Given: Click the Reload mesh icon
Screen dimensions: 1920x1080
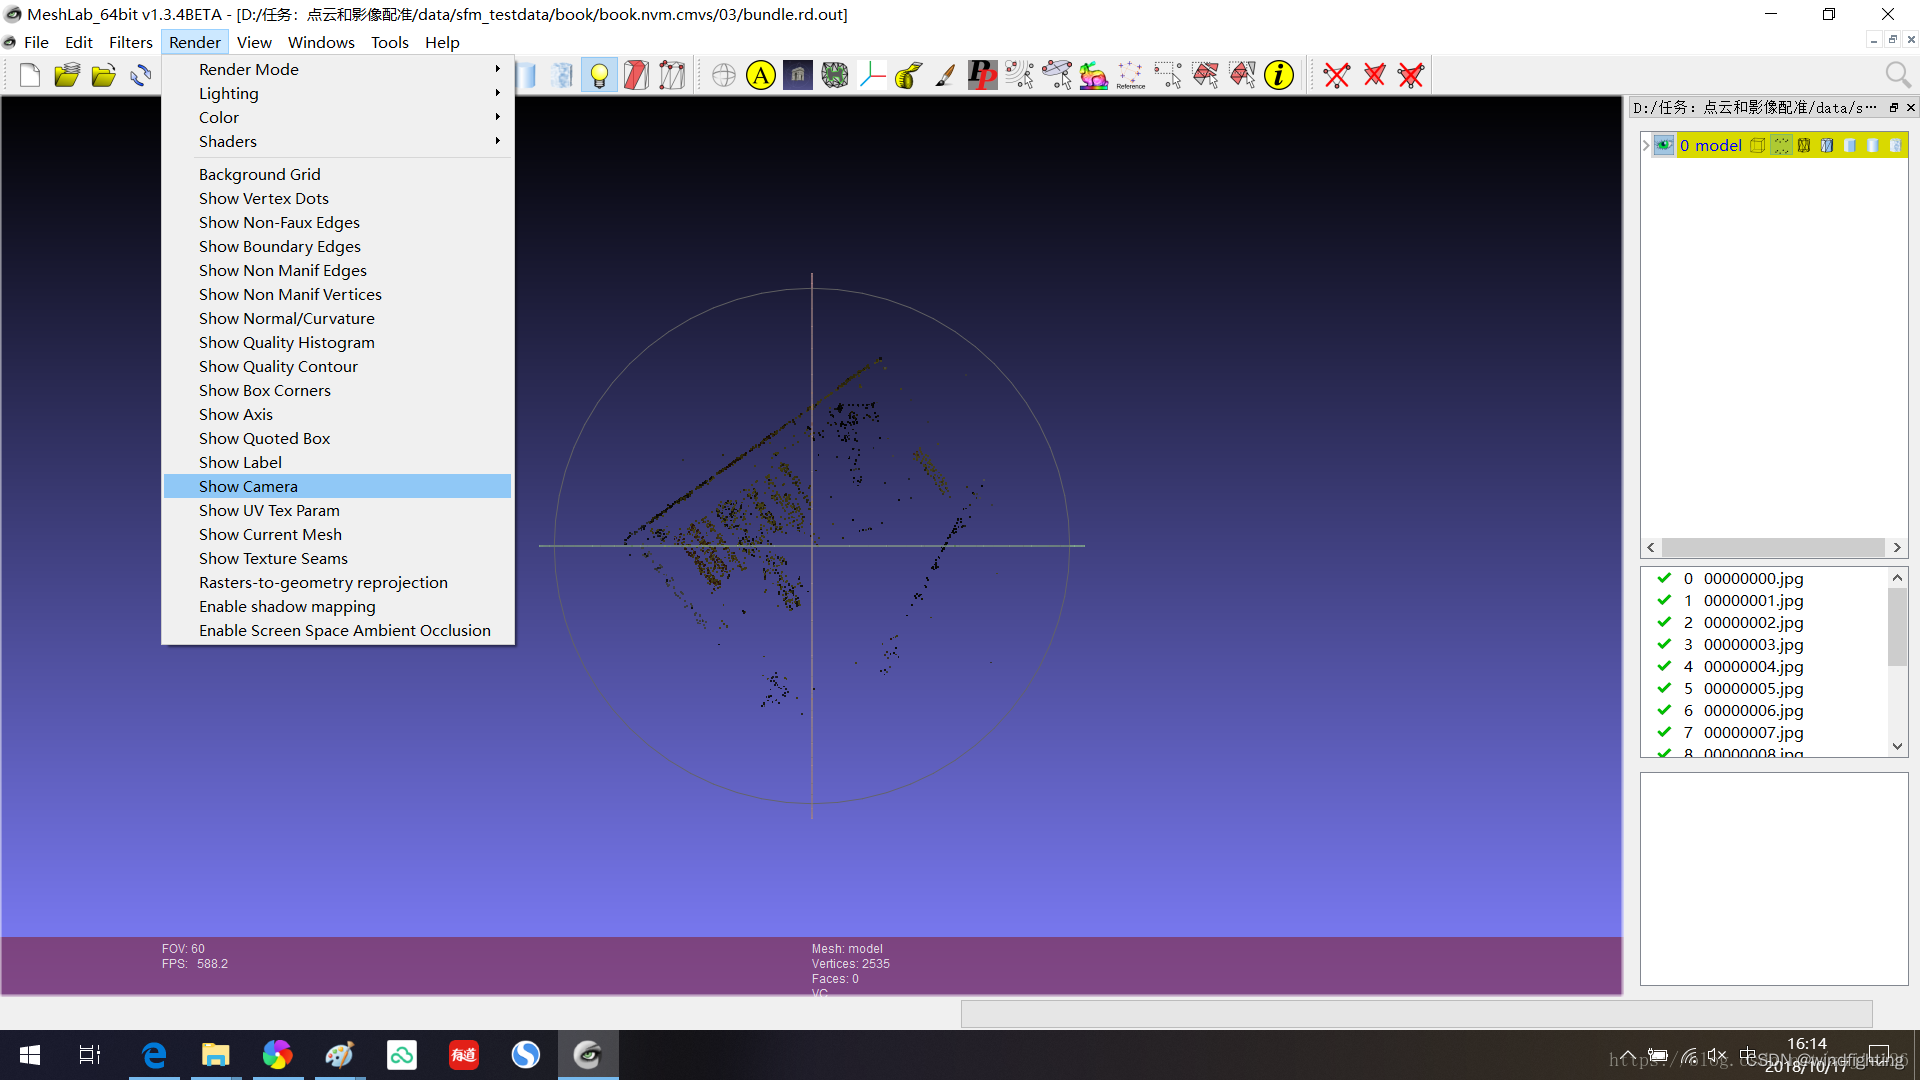Looking at the screenshot, I should [x=141, y=75].
